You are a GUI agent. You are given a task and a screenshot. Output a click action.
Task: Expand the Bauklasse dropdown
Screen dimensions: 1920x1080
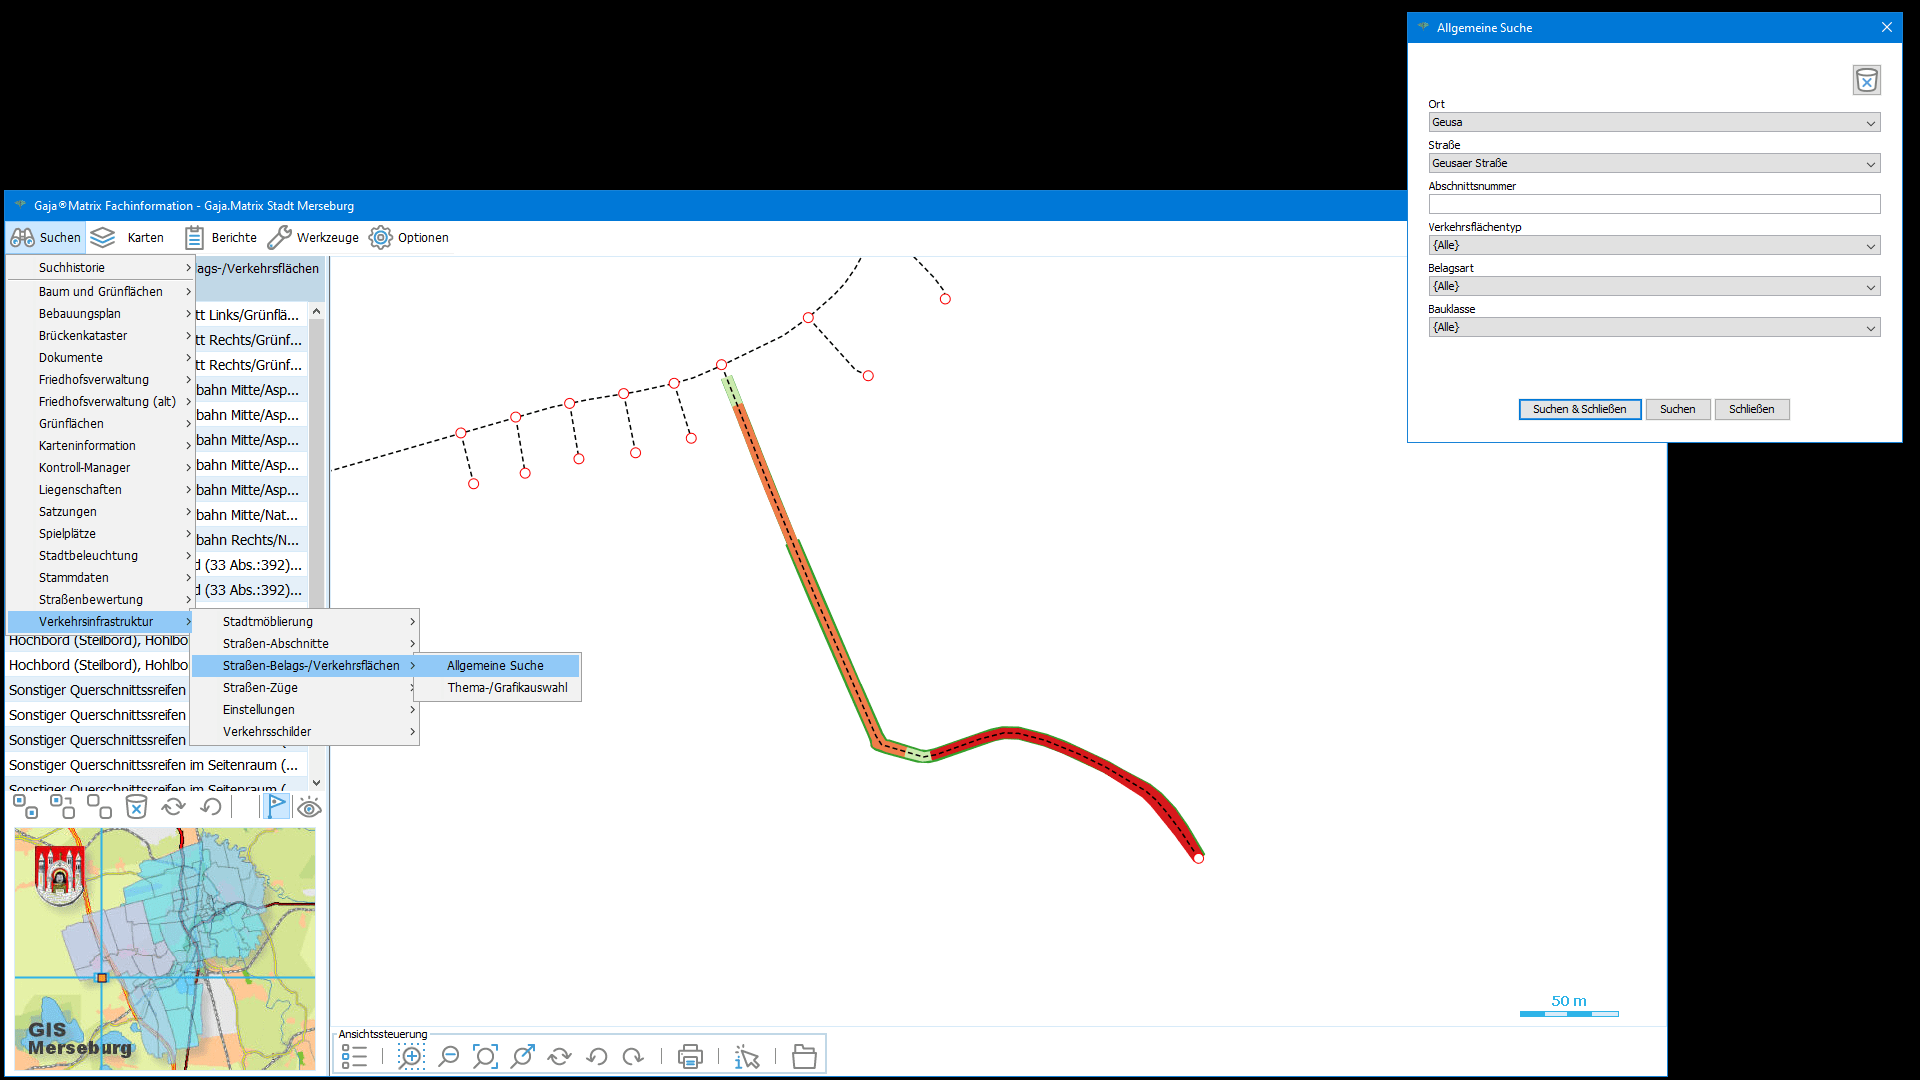(1654, 327)
